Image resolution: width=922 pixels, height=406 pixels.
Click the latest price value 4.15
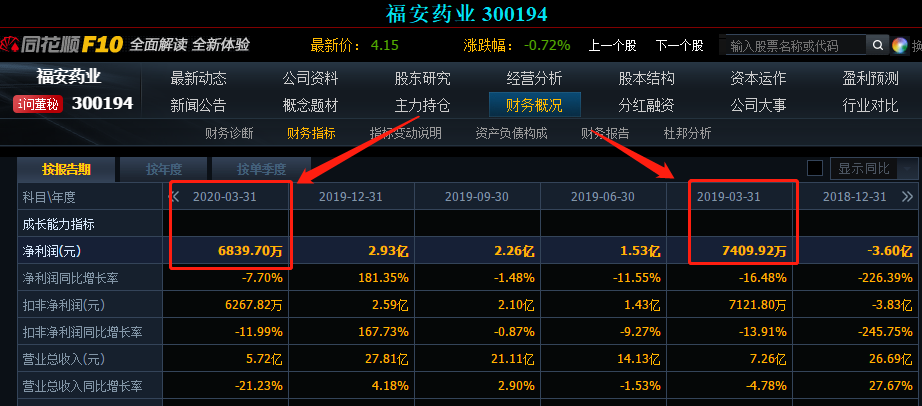tap(385, 45)
